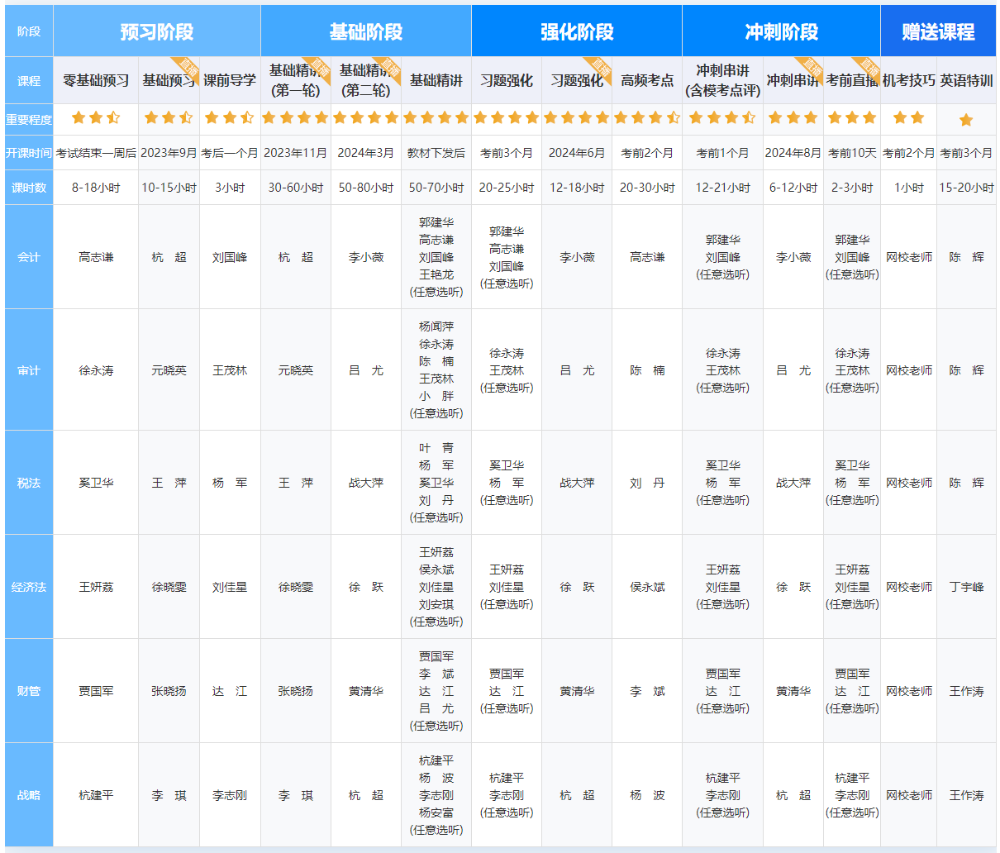The width and height of the screenshot is (1000, 853).
Task: Click the 直播 badge on 基础预习
Action: point(188,67)
